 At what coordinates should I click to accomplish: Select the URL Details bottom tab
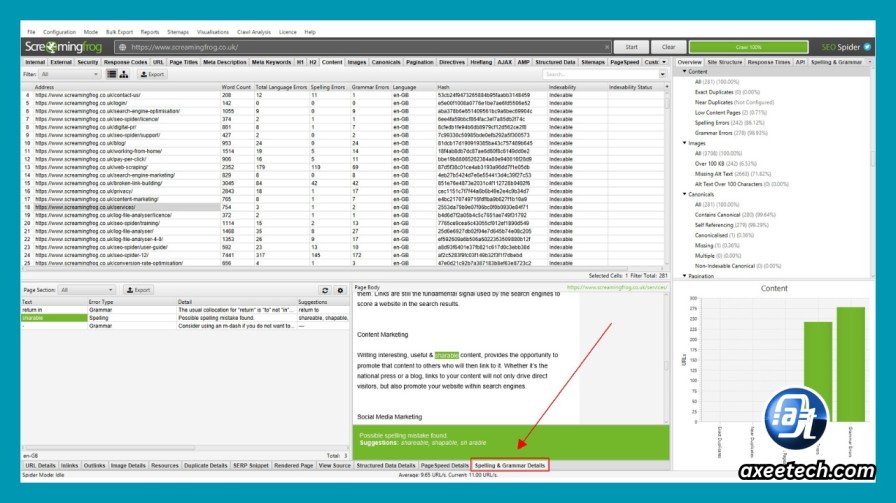click(40, 465)
